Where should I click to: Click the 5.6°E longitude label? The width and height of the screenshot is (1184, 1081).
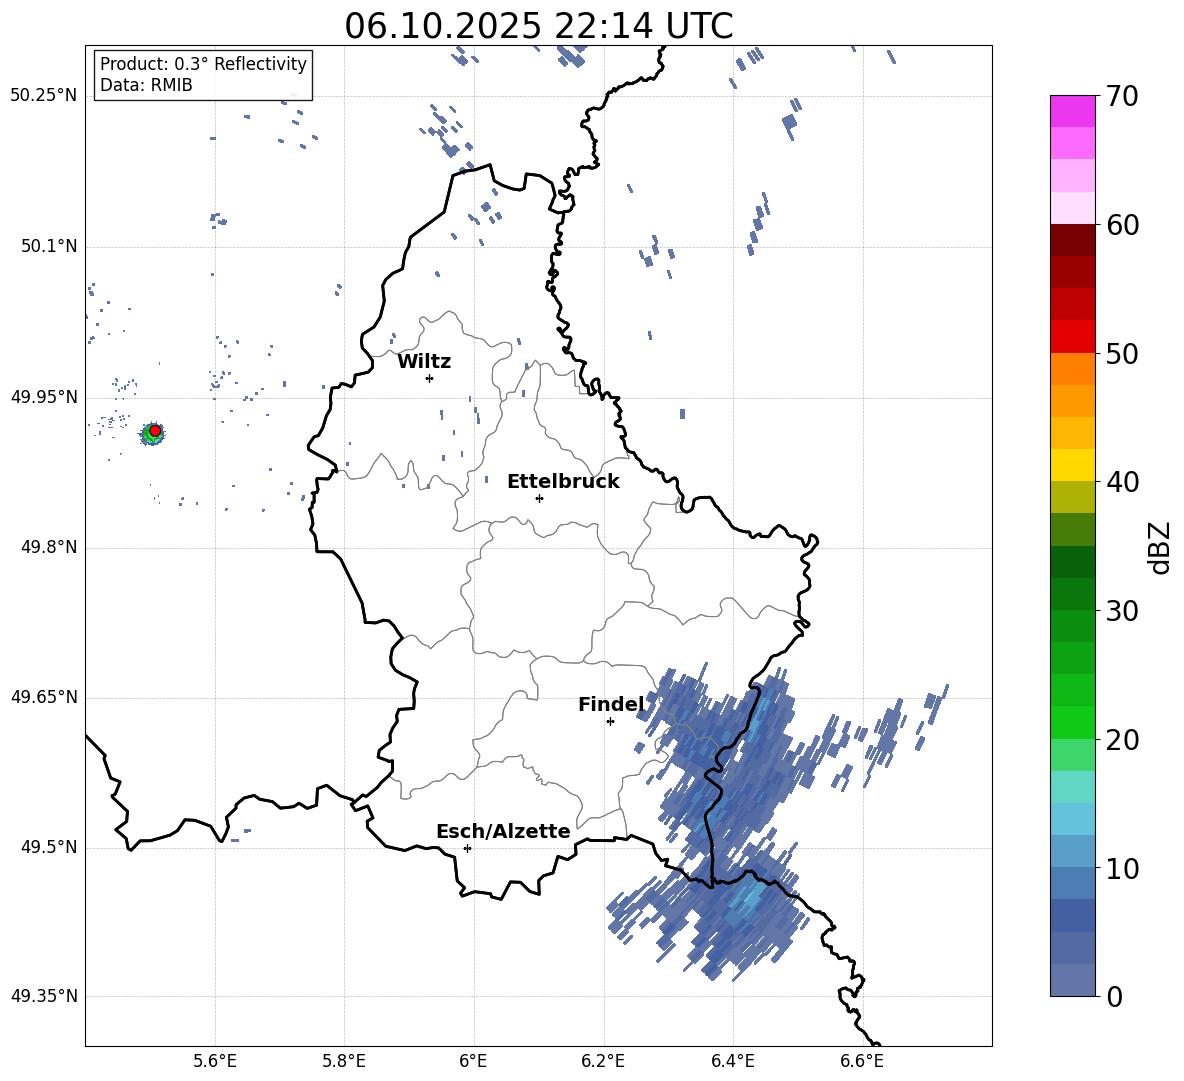tap(215, 1061)
